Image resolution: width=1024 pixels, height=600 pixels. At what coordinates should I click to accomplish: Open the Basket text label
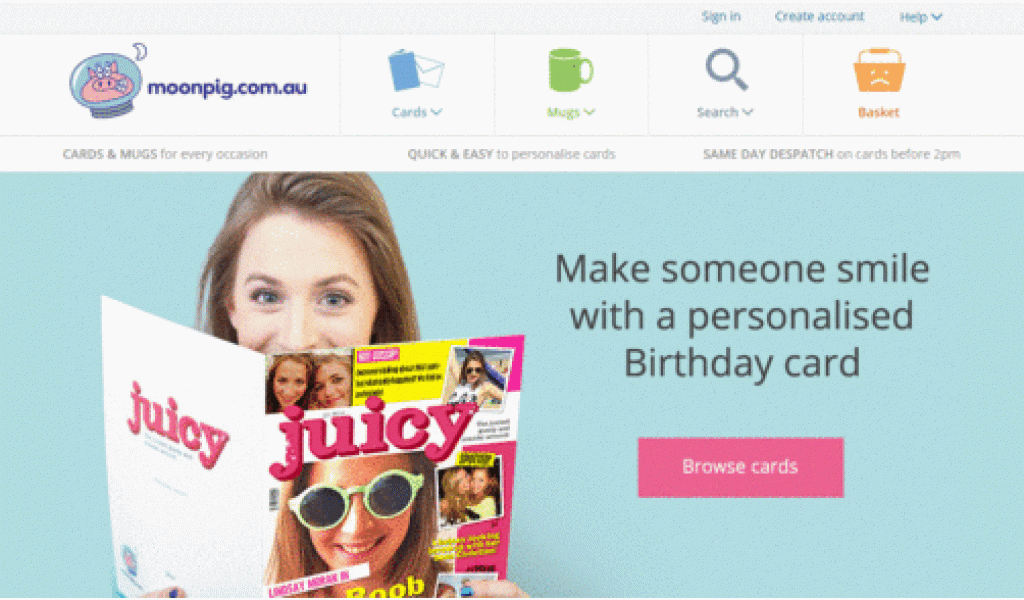coord(878,112)
